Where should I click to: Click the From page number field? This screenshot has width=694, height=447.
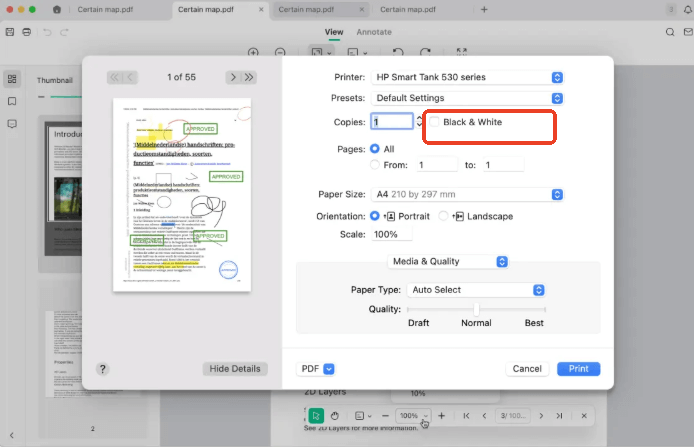(x=437, y=165)
